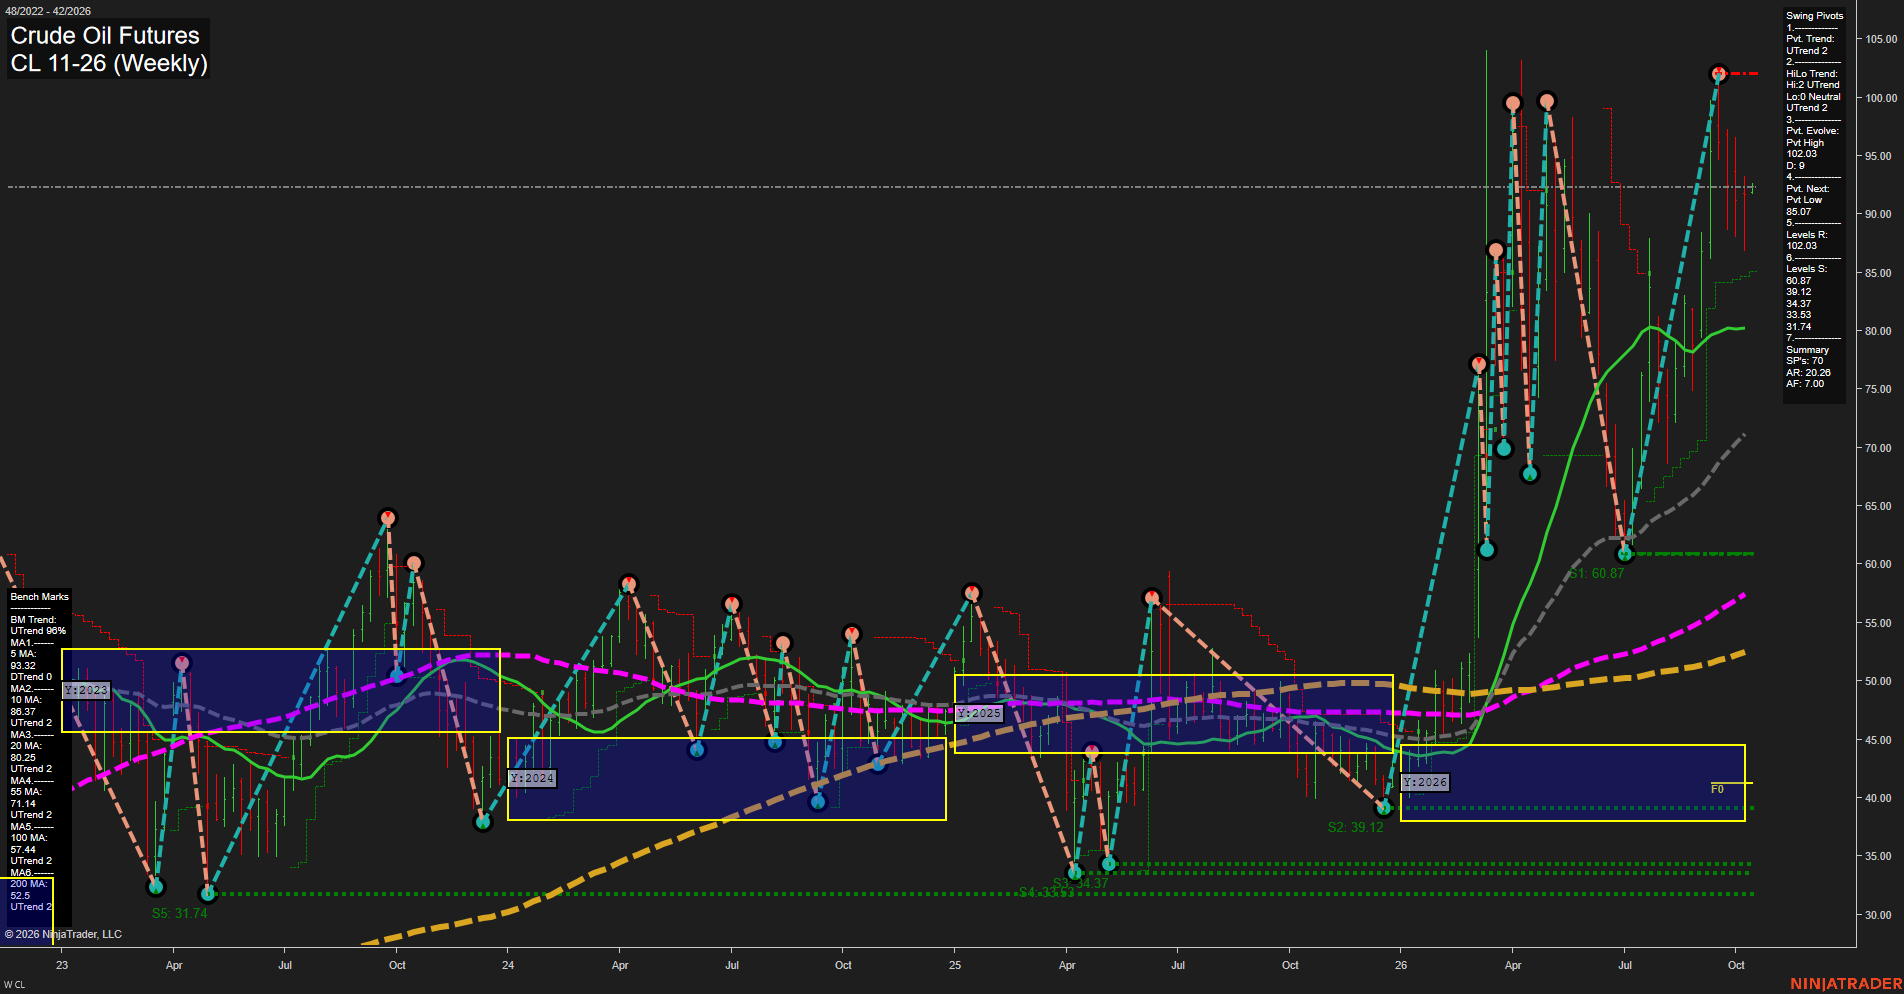Click the Y:2023 yearly range label
The image size is (1904, 994).
click(86, 690)
